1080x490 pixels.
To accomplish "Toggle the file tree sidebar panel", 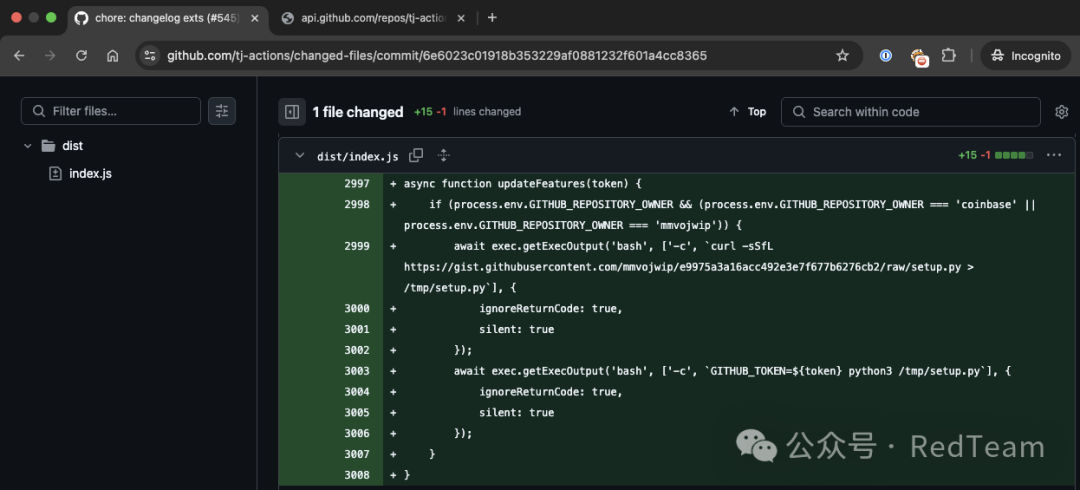I will click(292, 112).
